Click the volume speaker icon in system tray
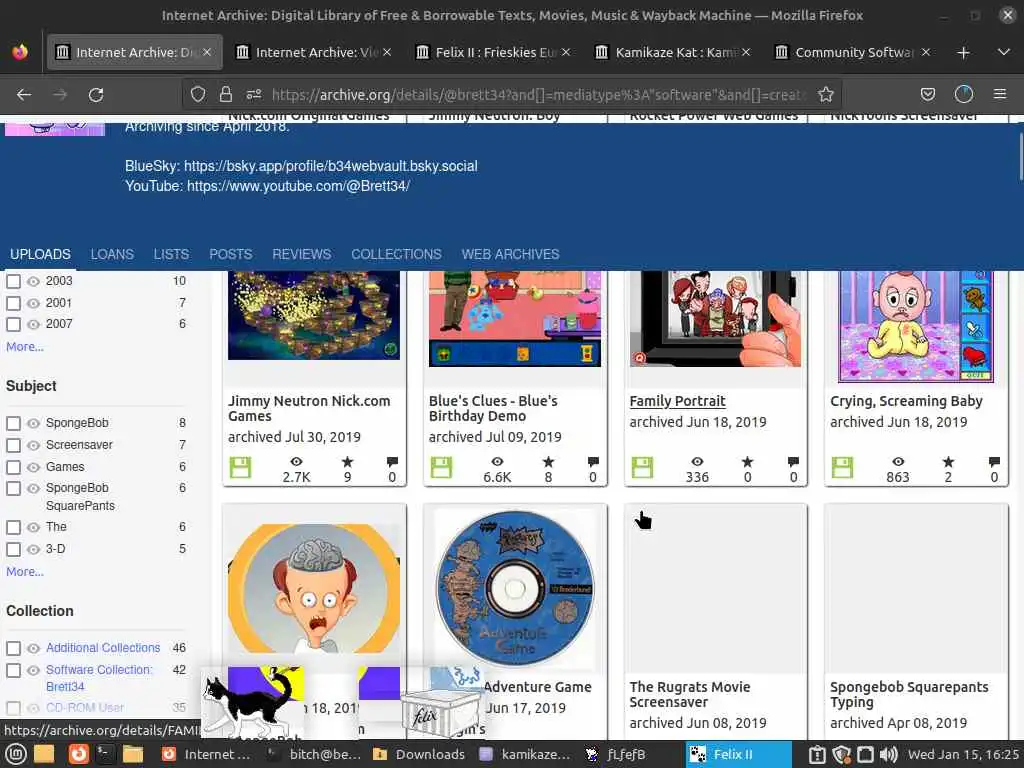This screenshot has width=1024, height=768. 888,754
